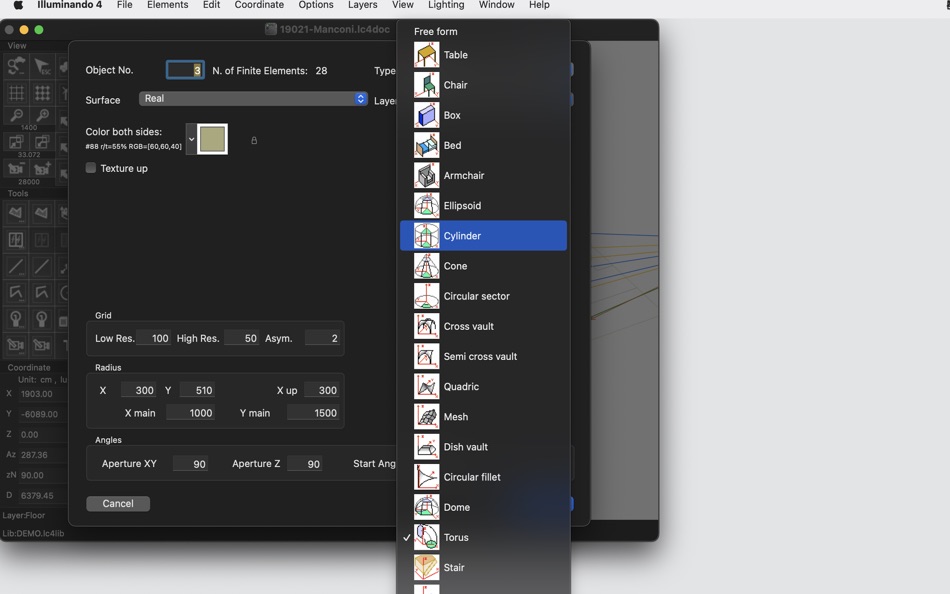Open the Layers menu

click(362, 5)
